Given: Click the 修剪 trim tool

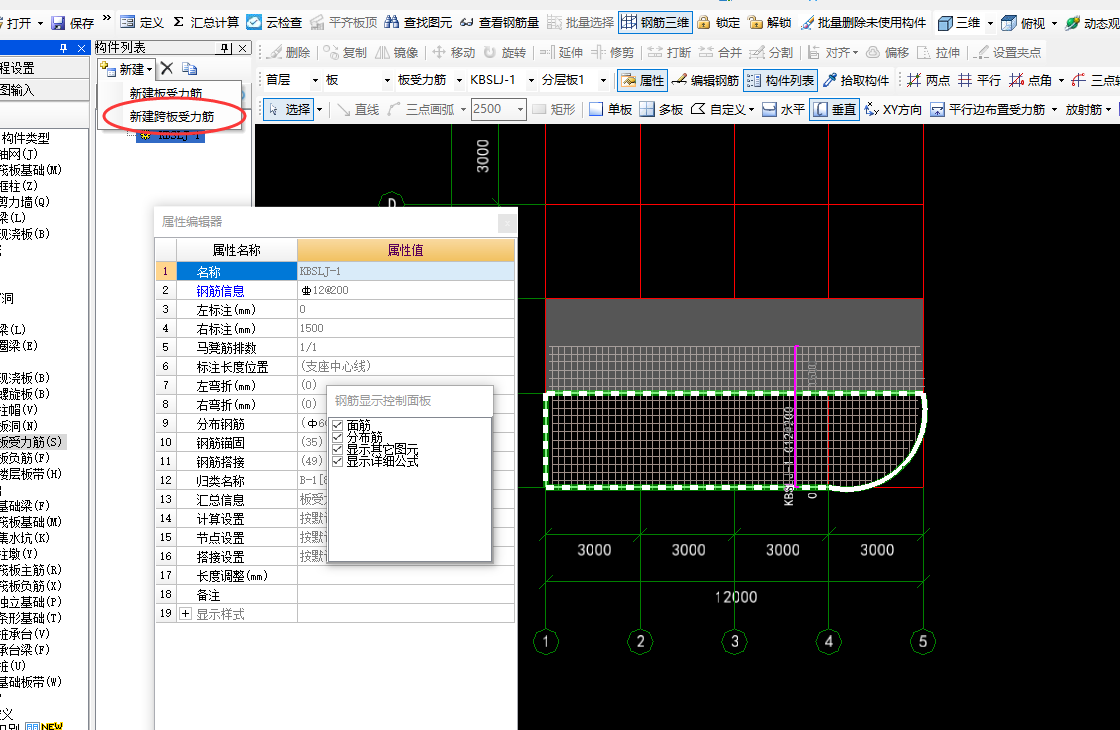Looking at the screenshot, I should pyautogui.click(x=613, y=53).
